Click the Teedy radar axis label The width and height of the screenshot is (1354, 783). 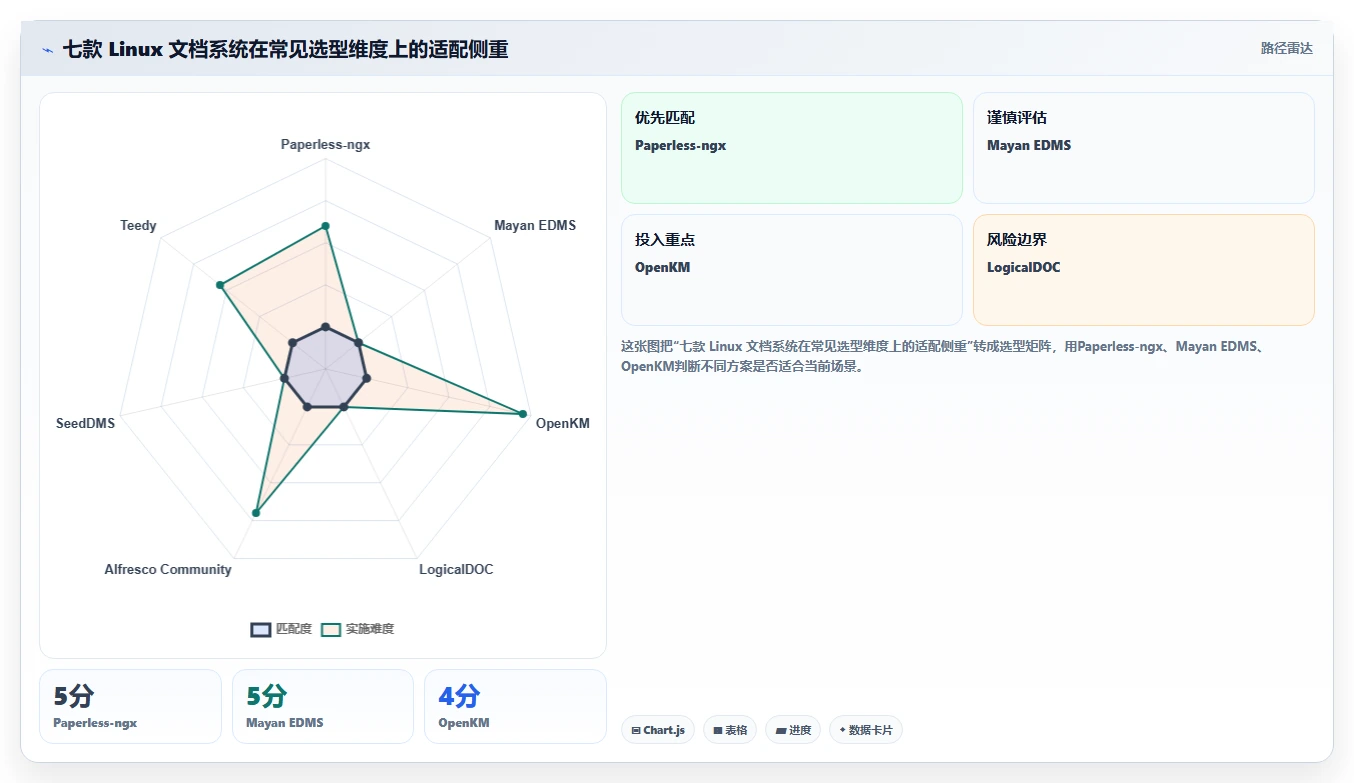[x=138, y=225]
